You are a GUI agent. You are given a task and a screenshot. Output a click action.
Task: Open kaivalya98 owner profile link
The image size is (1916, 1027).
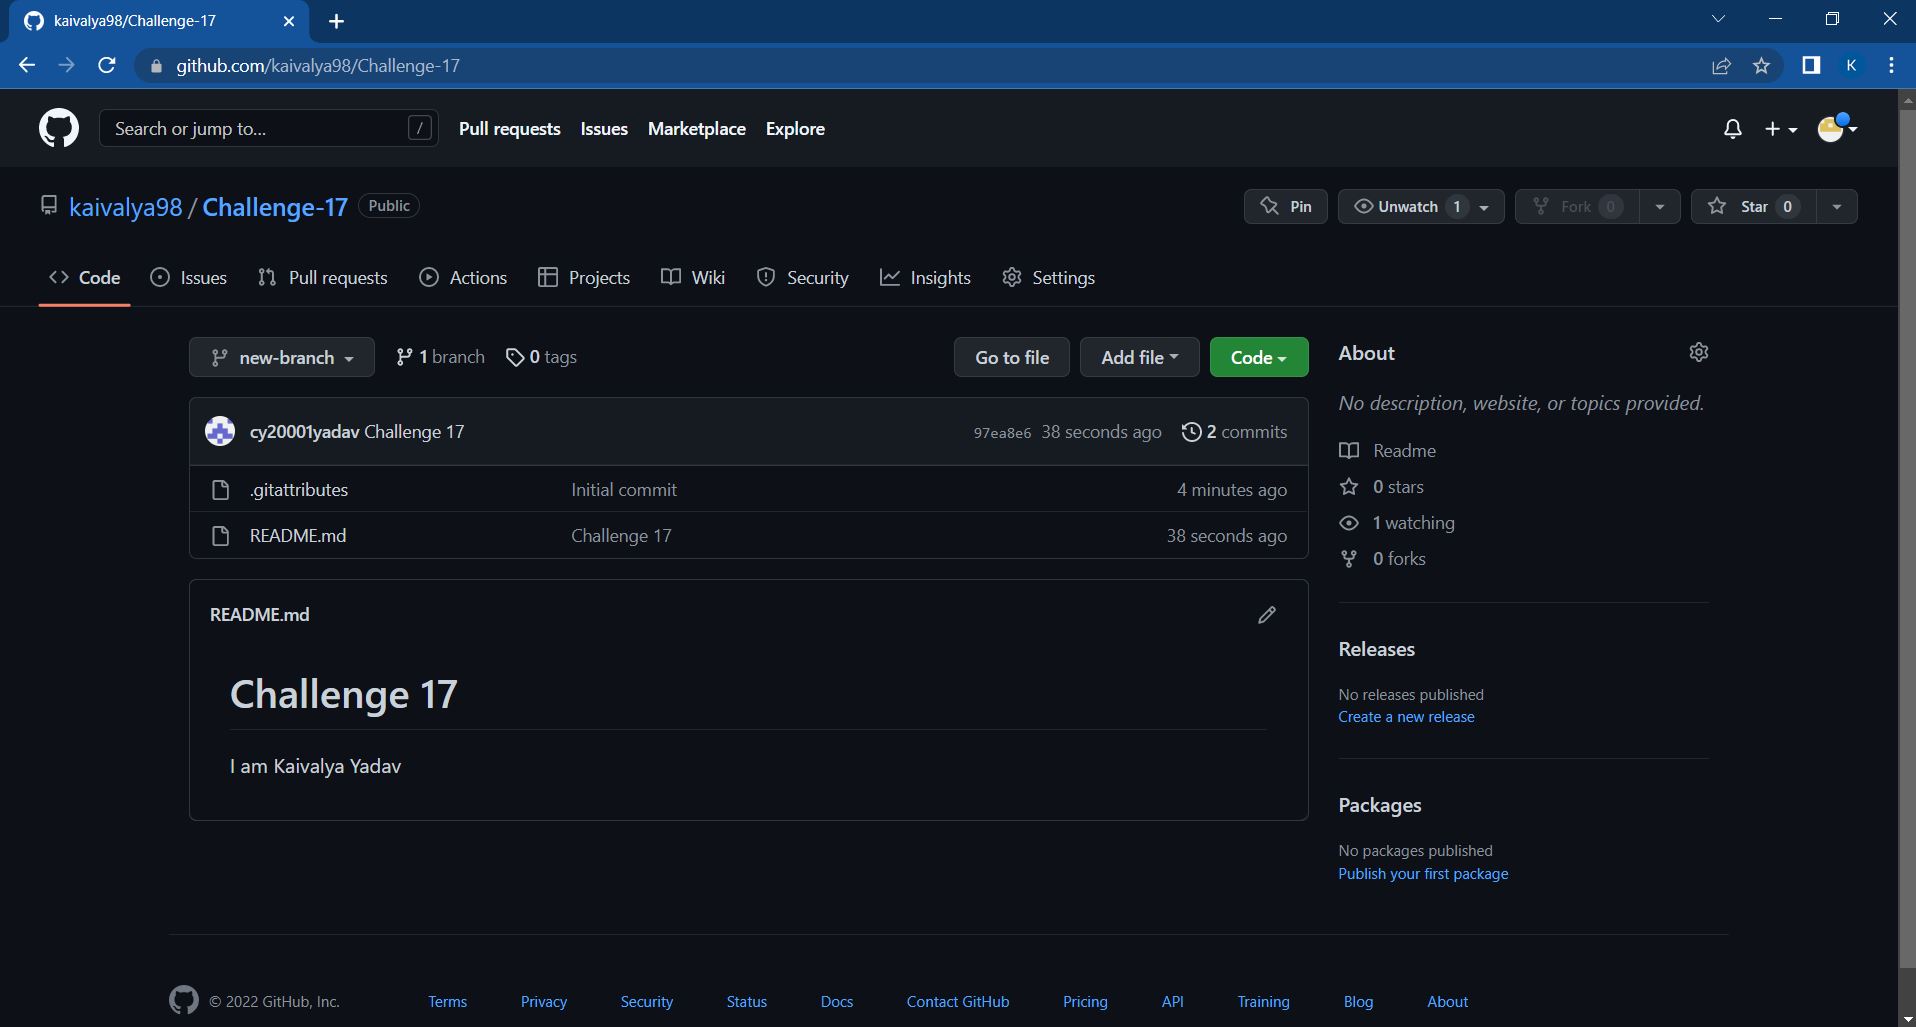[126, 207]
